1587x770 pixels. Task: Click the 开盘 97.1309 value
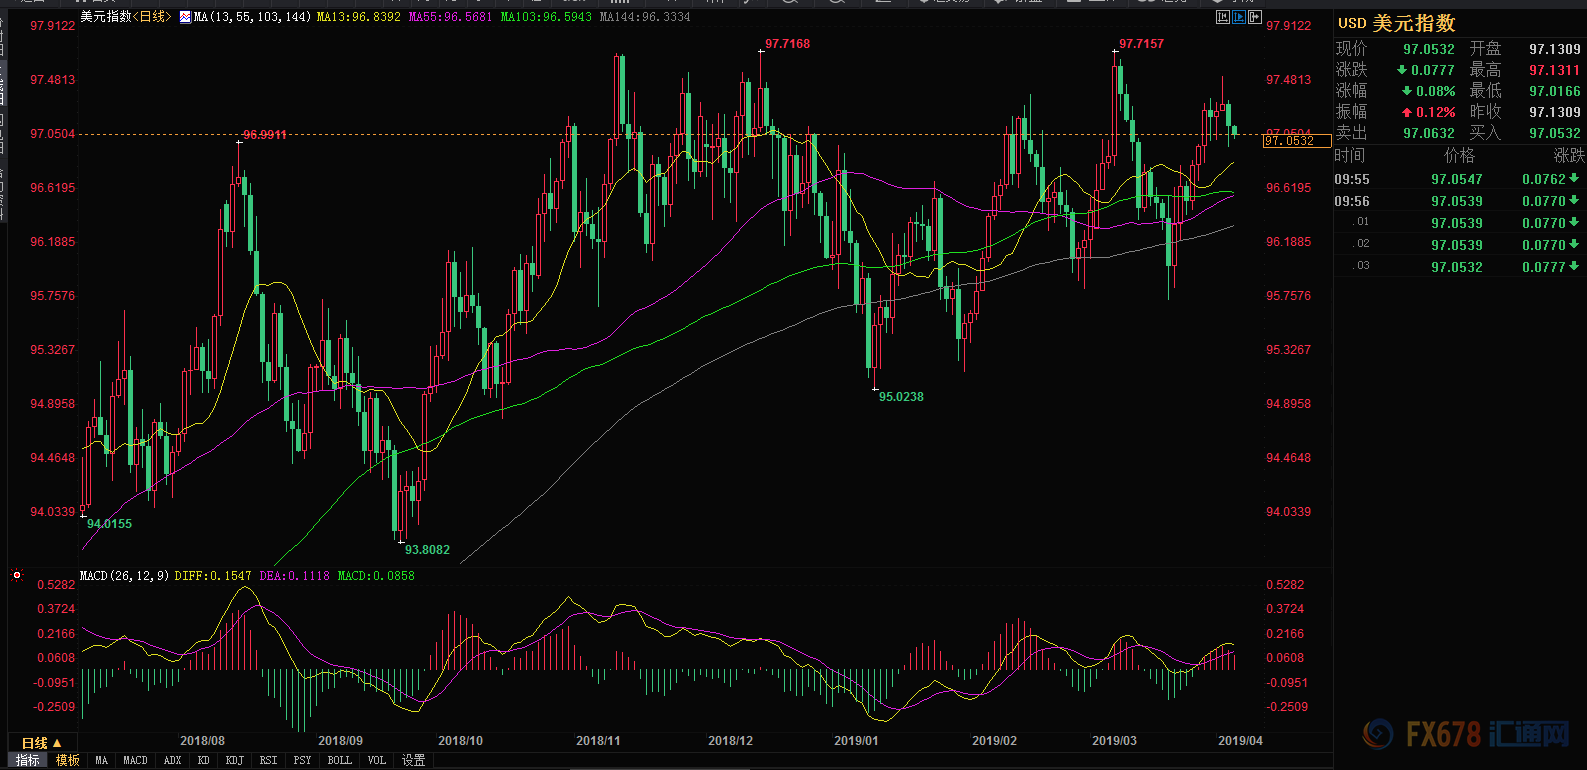coord(1554,49)
